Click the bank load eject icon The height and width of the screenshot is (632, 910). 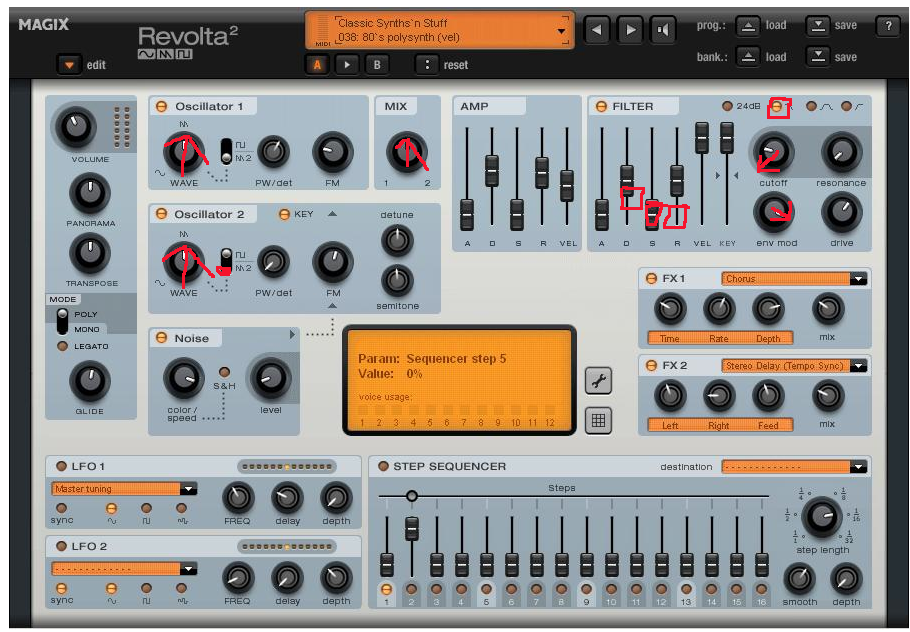pyautogui.click(x=748, y=57)
